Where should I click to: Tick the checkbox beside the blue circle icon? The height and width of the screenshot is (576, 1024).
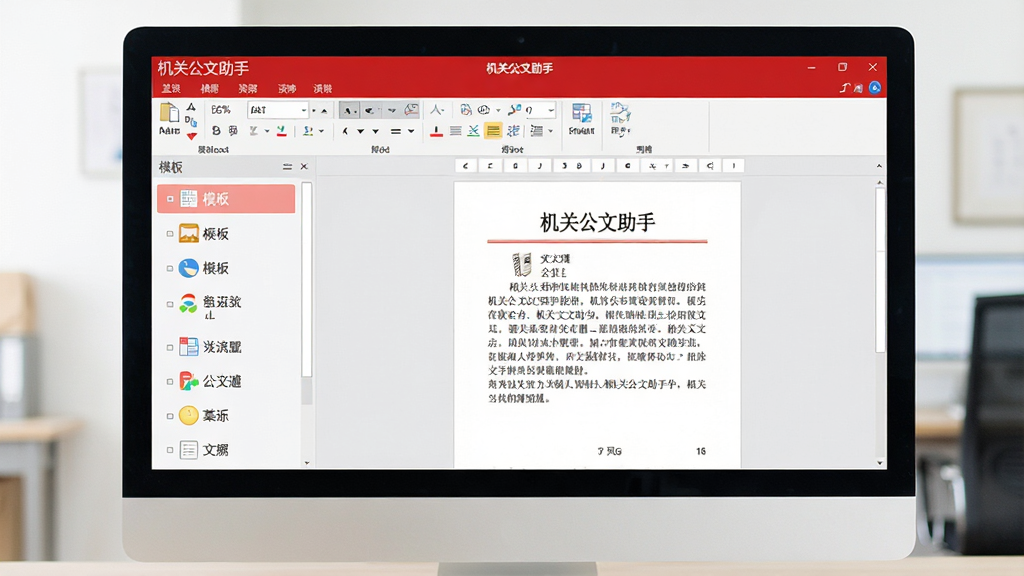[x=170, y=268]
